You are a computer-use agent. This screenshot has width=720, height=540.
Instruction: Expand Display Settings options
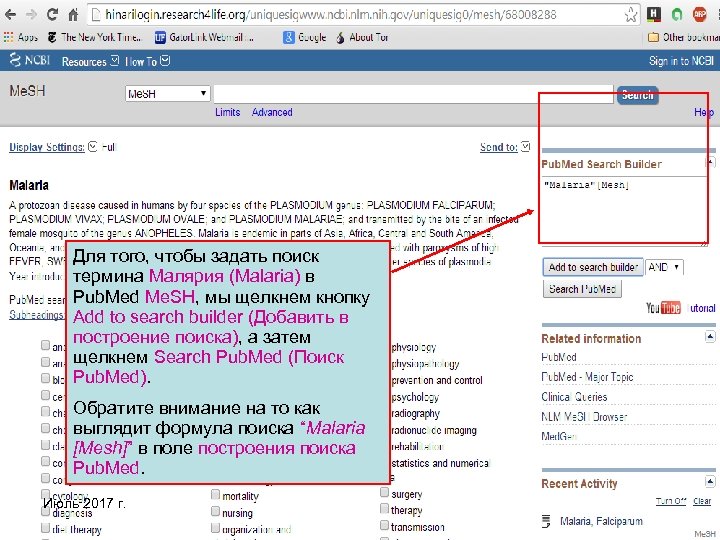53,147
